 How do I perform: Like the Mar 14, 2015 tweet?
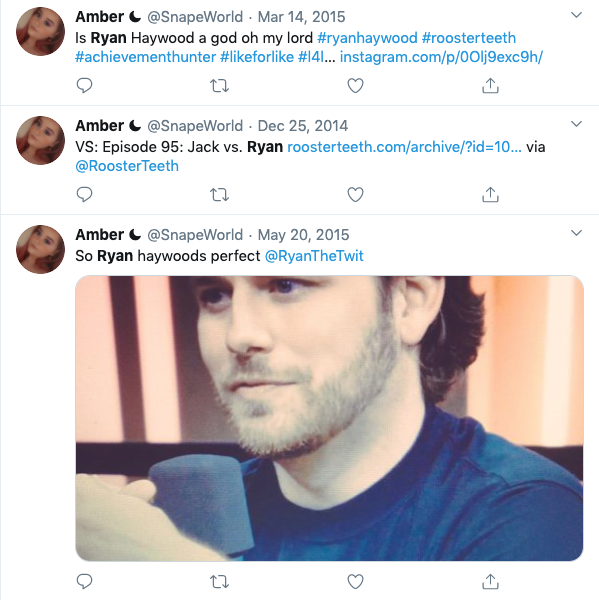pyautogui.click(x=355, y=86)
